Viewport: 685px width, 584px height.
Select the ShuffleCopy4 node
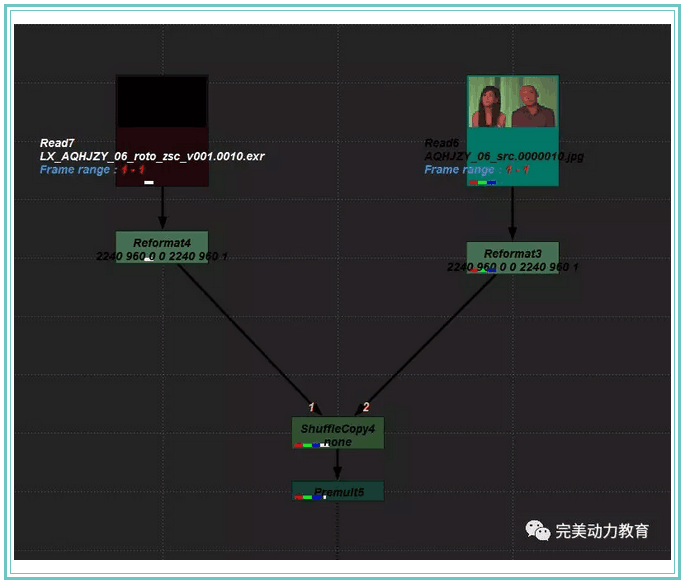point(338,433)
